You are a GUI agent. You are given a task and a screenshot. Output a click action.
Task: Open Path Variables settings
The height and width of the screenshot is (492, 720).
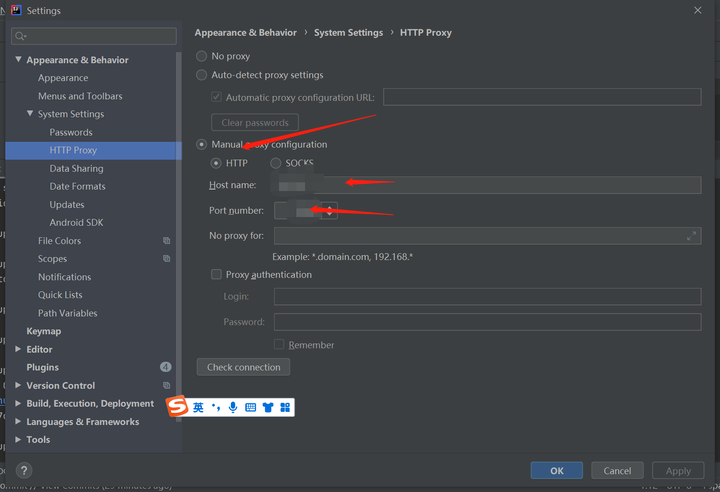pyautogui.click(x=68, y=313)
